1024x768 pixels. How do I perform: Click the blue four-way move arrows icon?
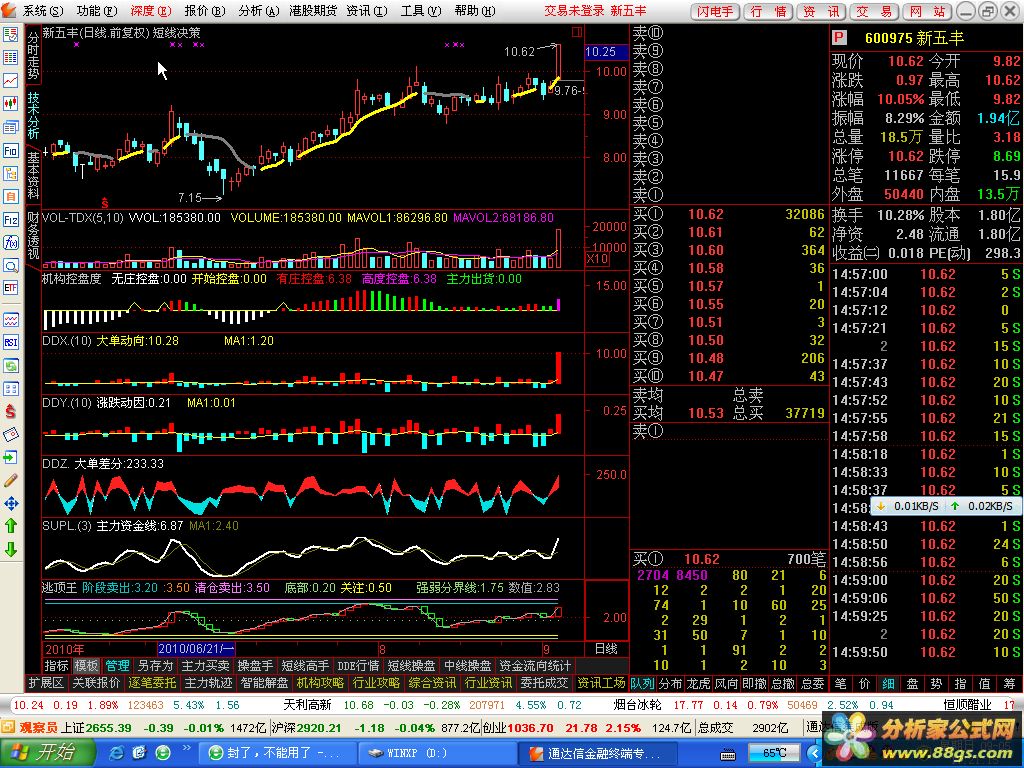(x=10, y=504)
